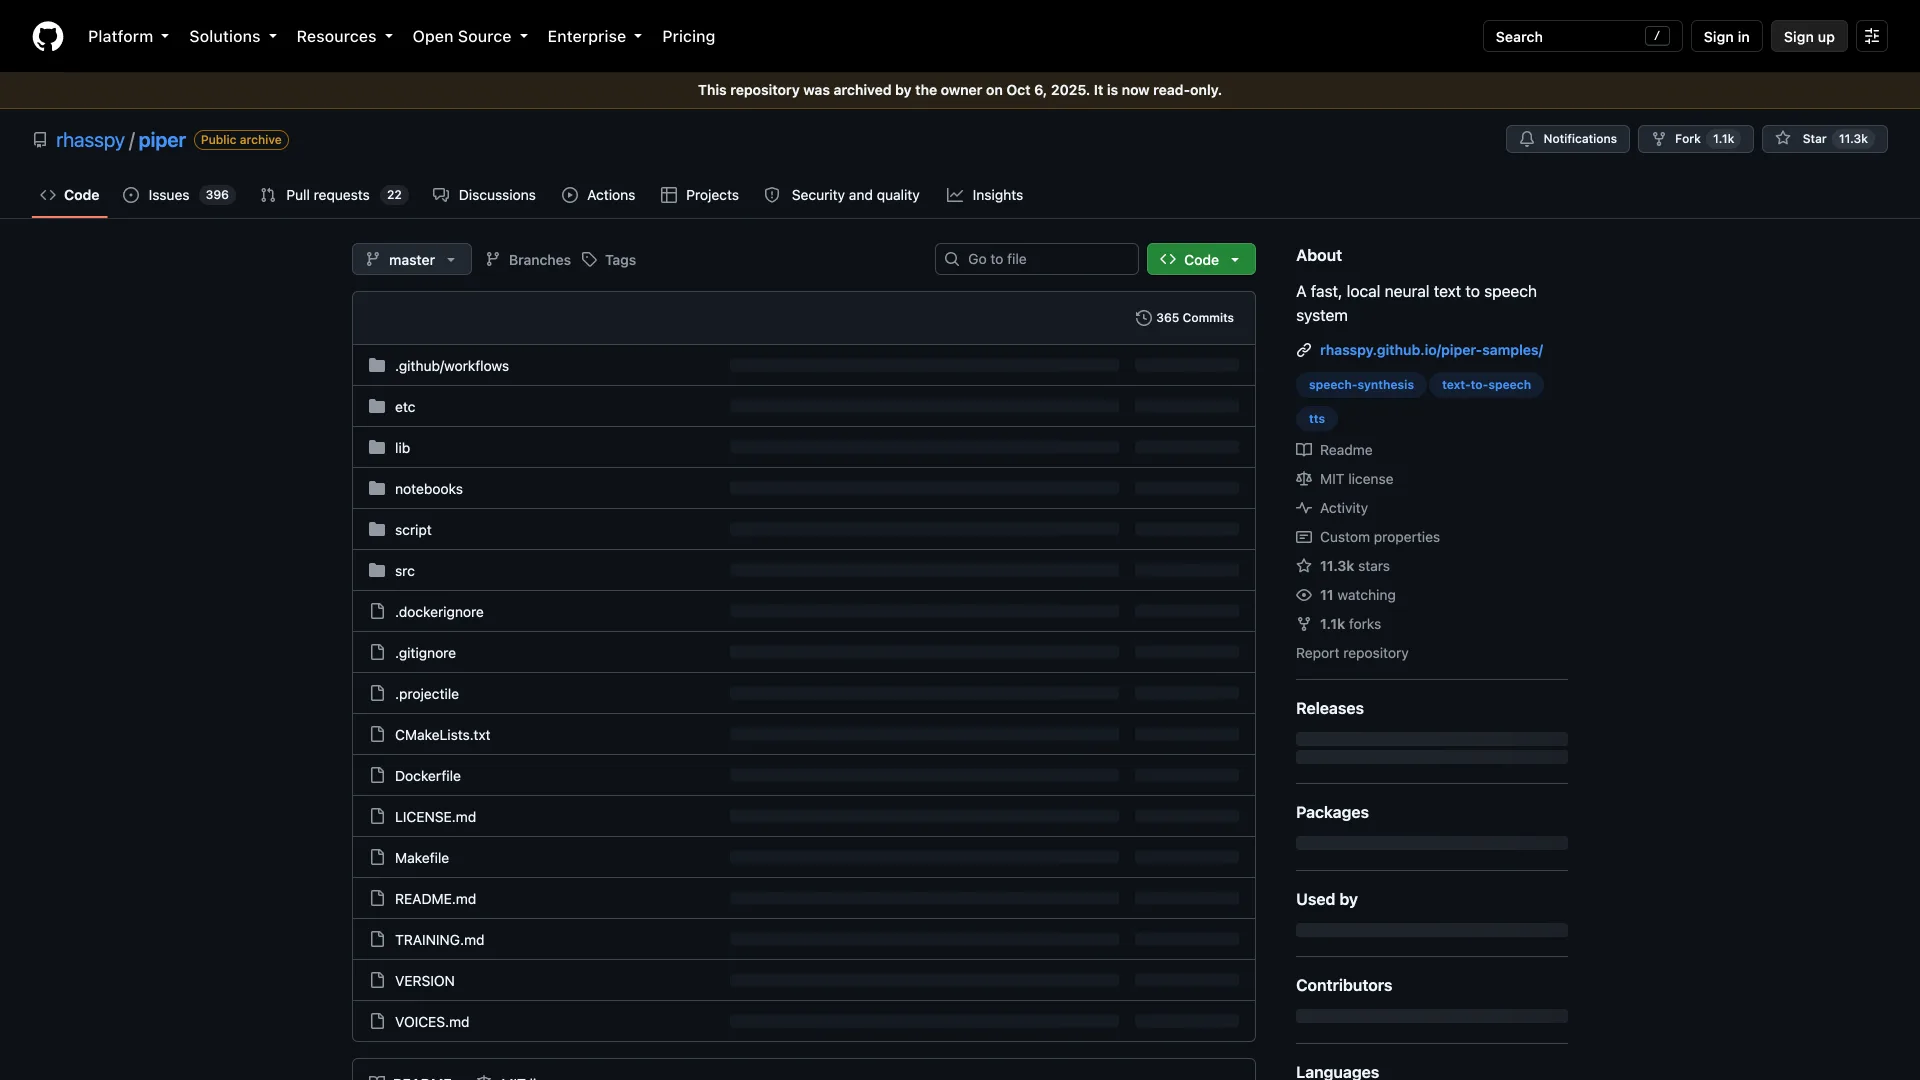This screenshot has width=1920, height=1080.
Task: Click the eye icon next to 11 watching
Action: click(1304, 595)
